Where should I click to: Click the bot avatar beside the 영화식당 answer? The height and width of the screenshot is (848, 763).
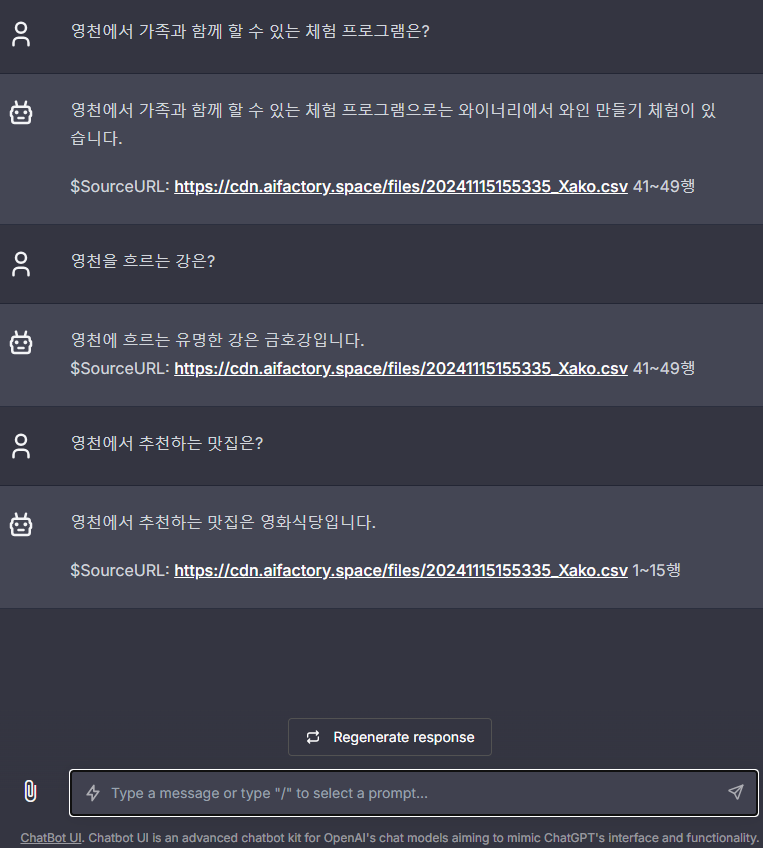[21, 524]
